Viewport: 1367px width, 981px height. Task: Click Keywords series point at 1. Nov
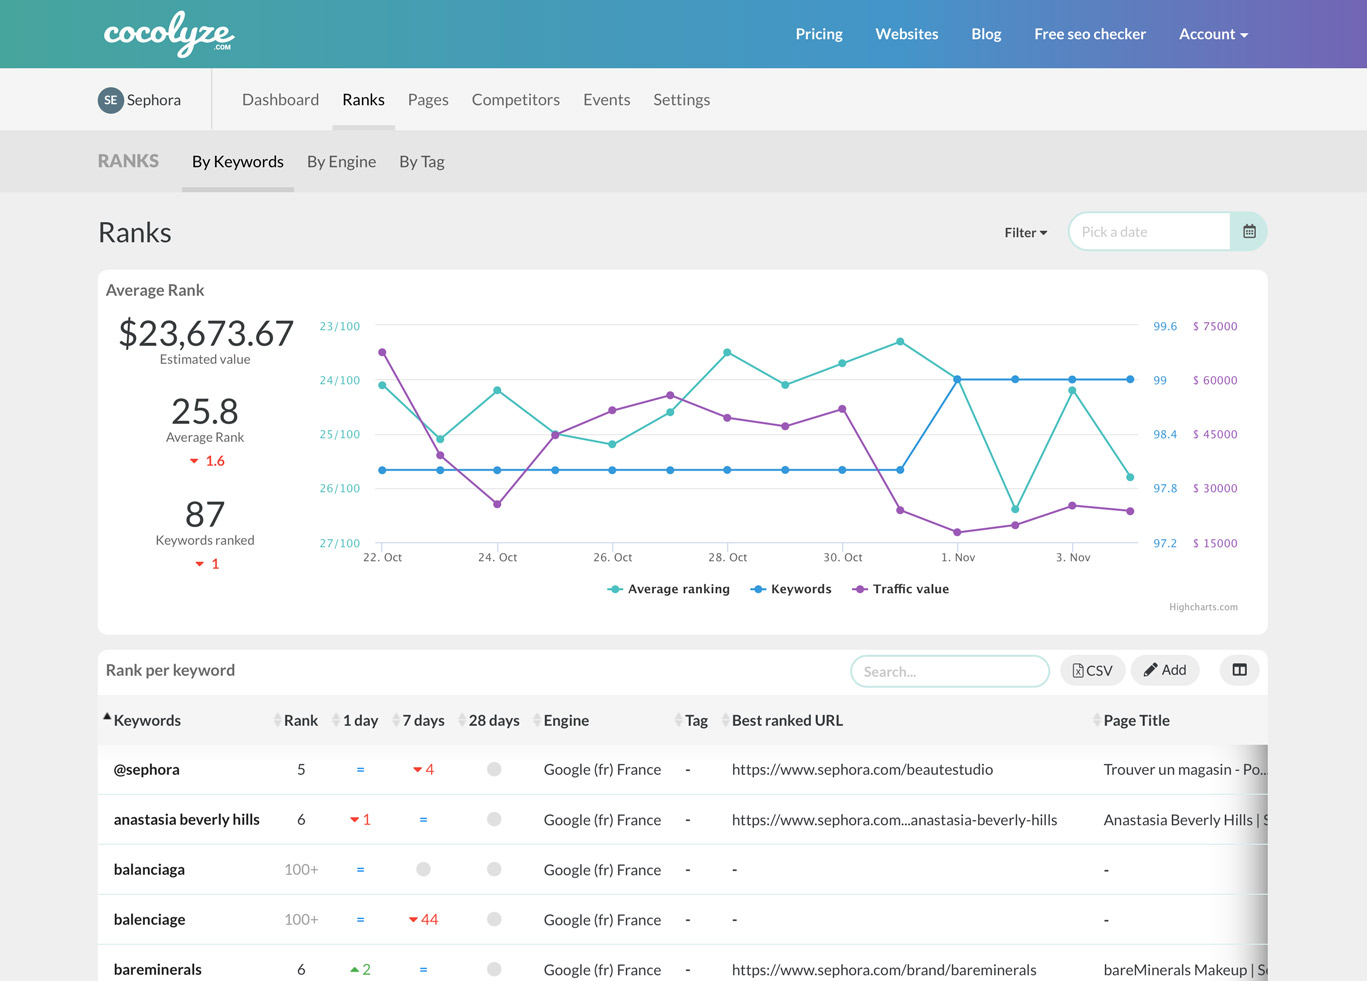coord(957,379)
